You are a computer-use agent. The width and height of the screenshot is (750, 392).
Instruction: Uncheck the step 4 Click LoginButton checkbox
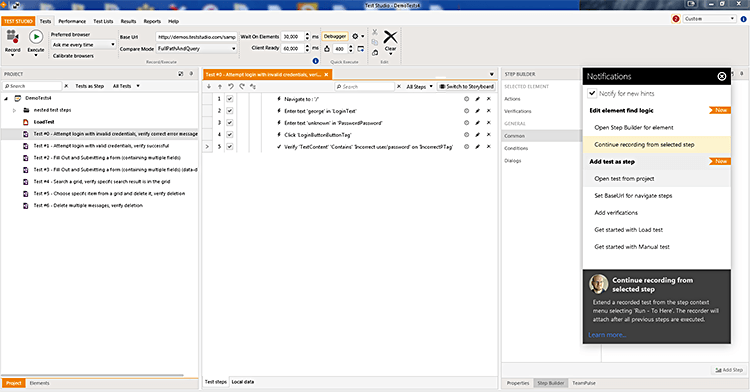230,135
